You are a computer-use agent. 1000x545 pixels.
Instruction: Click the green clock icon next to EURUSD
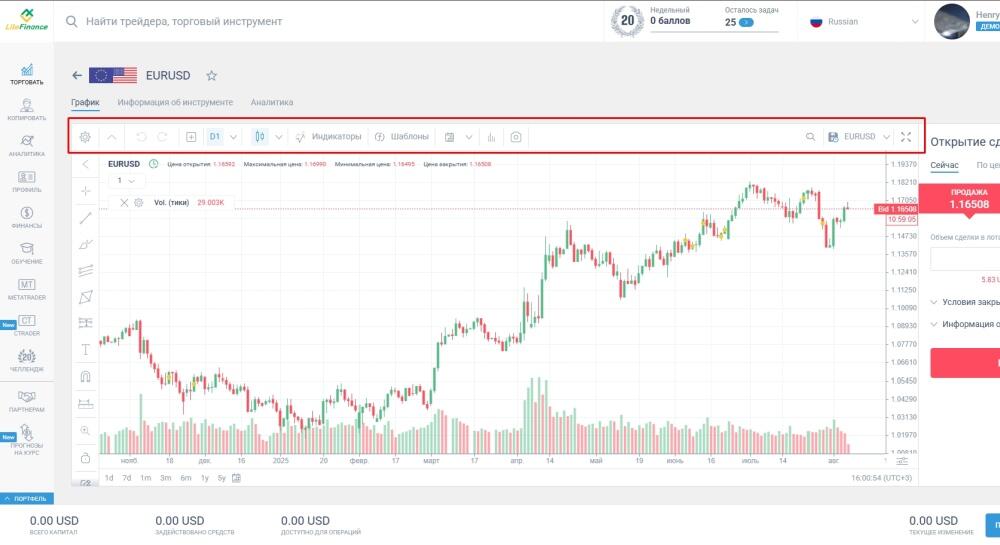click(x=154, y=164)
